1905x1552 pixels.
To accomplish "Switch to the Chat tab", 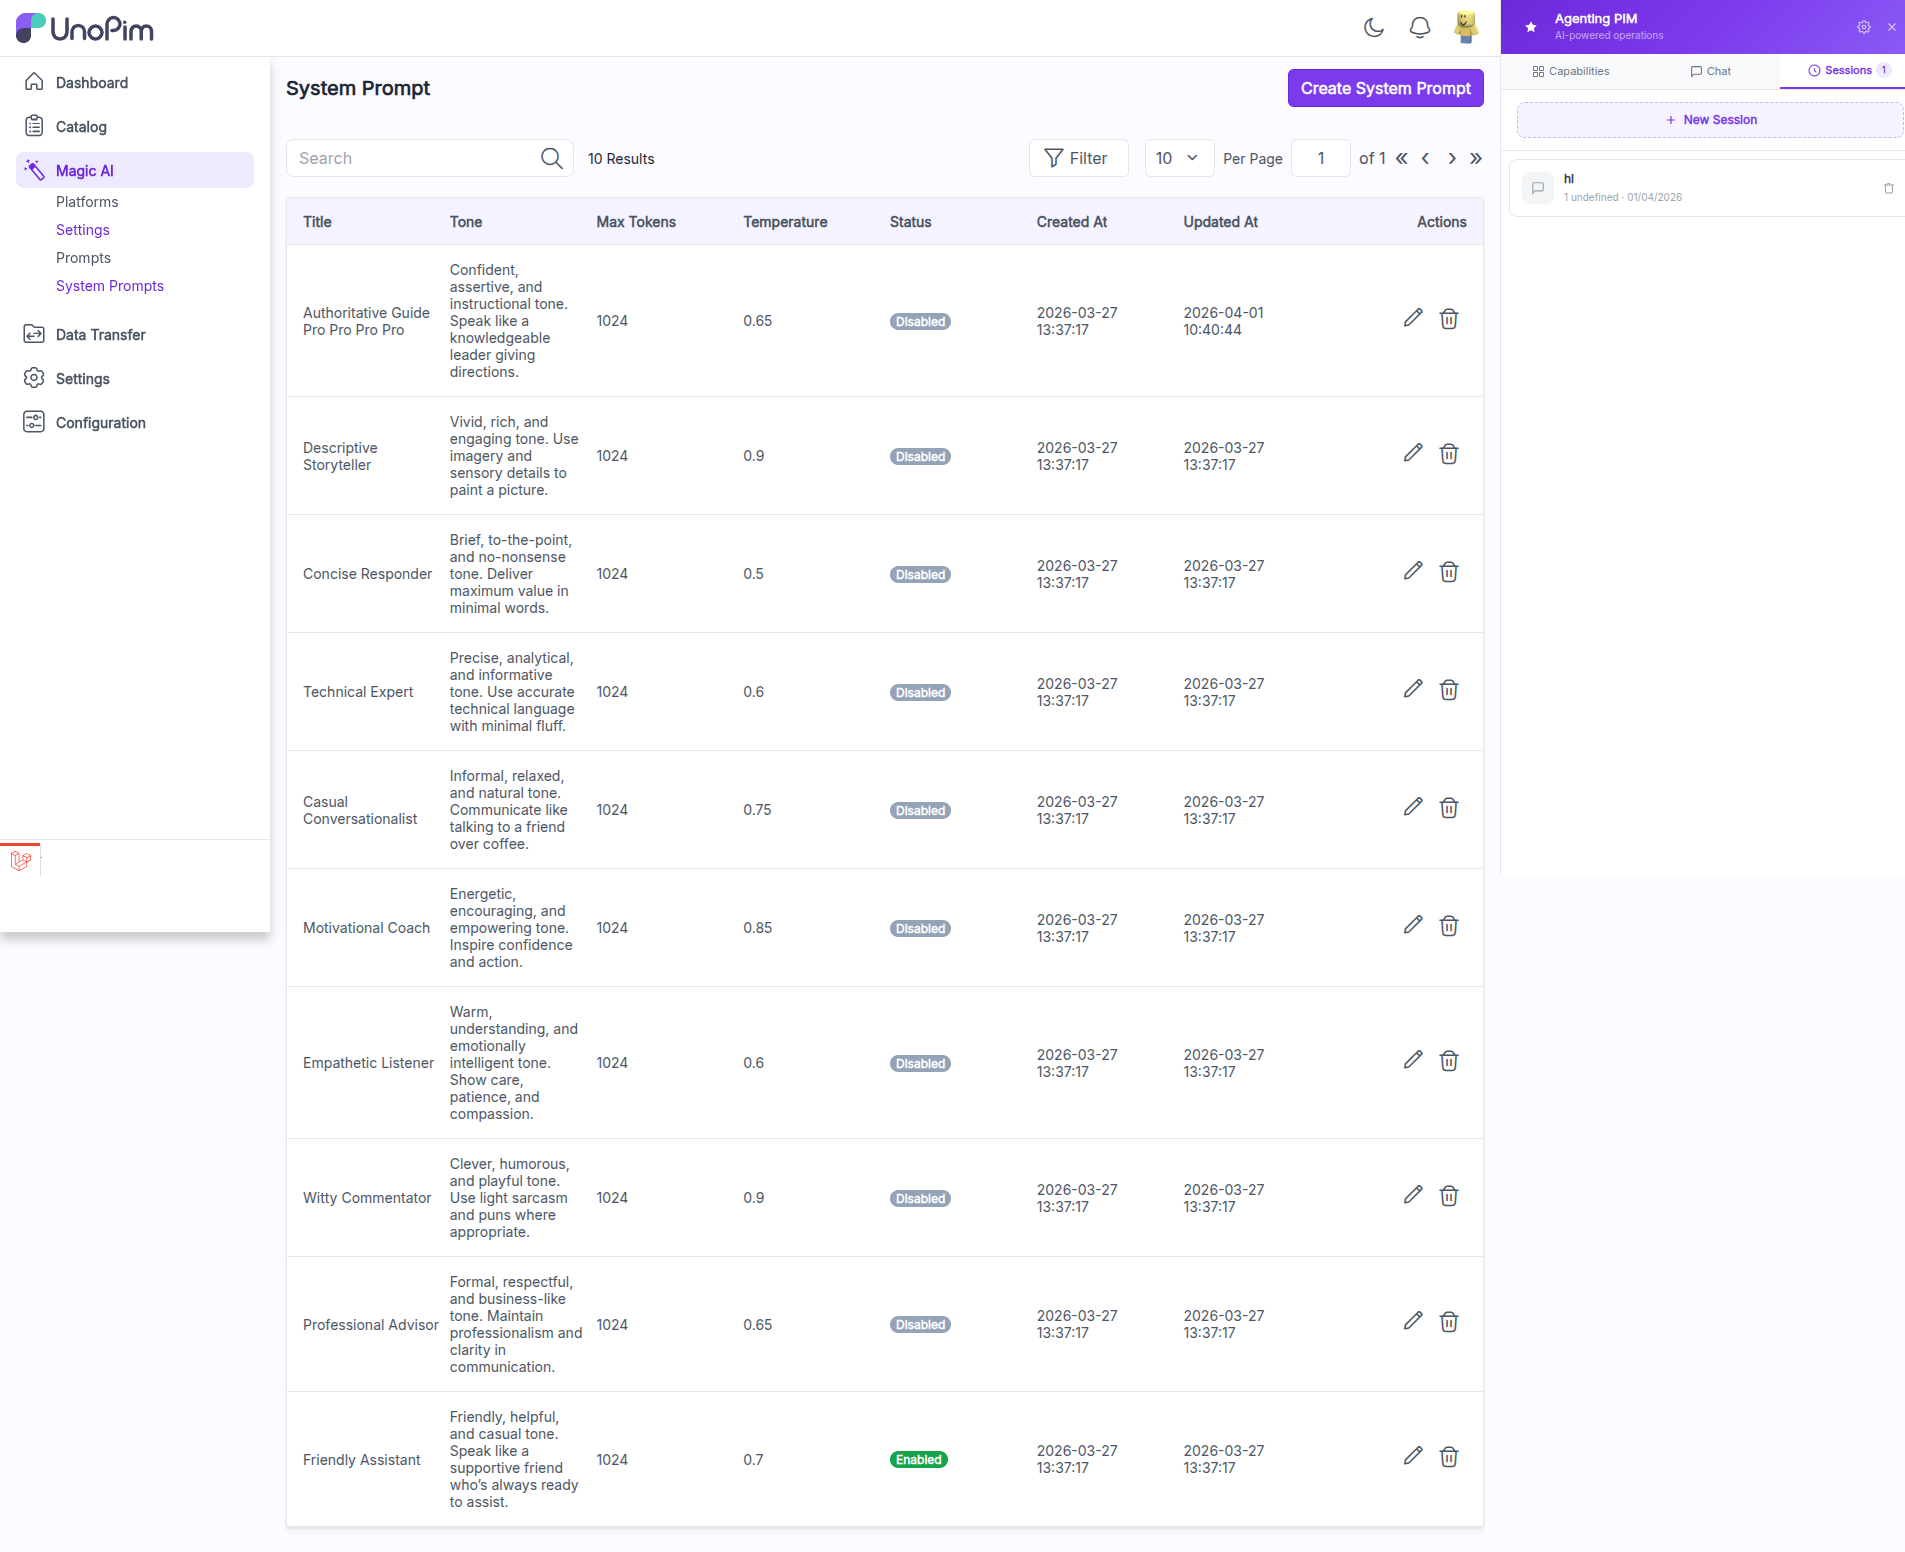I will 1710,71.
